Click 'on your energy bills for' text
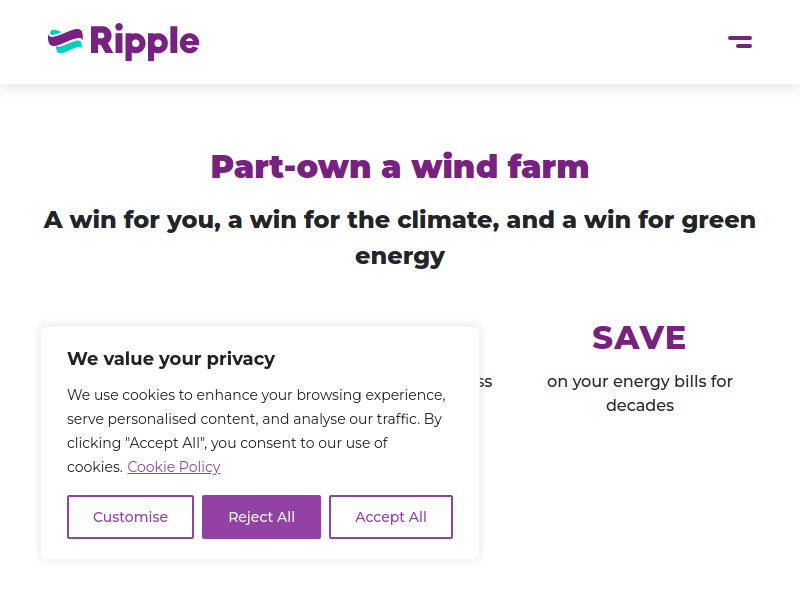The width and height of the screenshot is (800, 600). (x=640, y=381)
